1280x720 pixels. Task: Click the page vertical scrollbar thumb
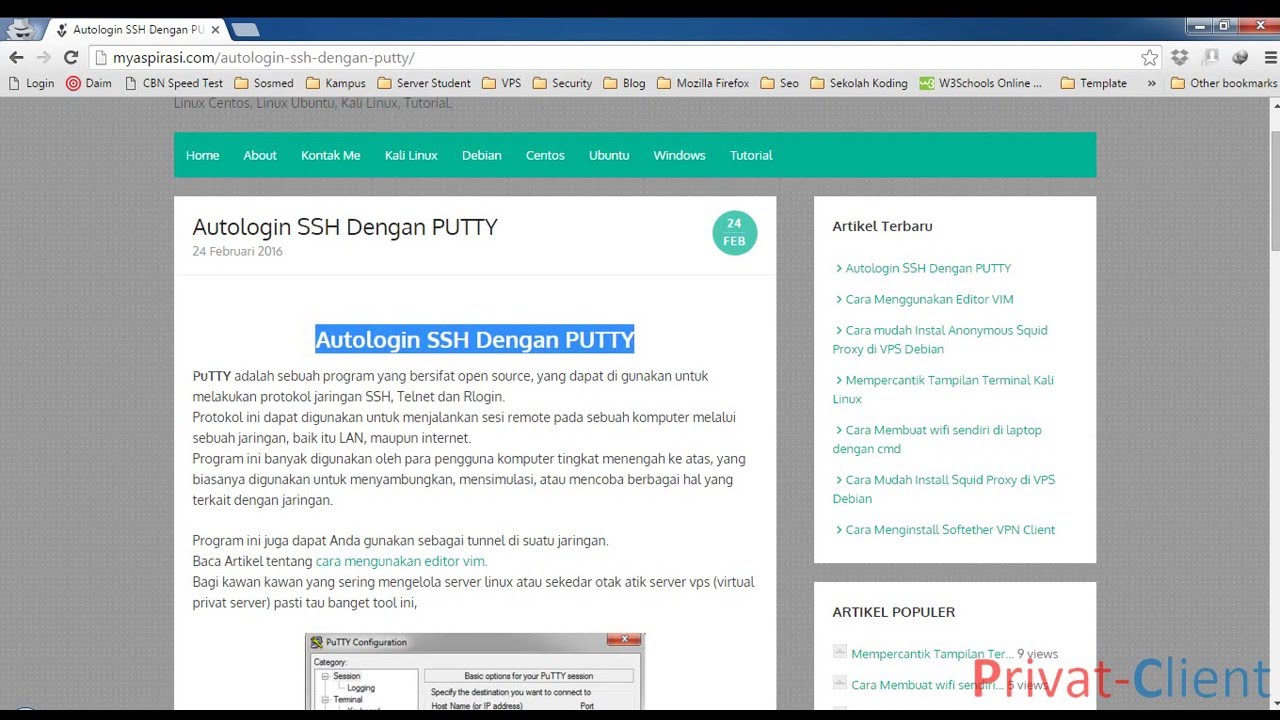(1275, 192)
